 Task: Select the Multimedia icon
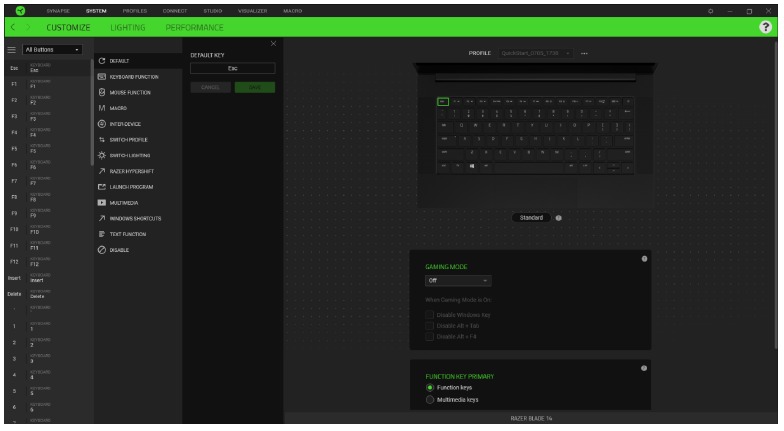tap(102, 202)
